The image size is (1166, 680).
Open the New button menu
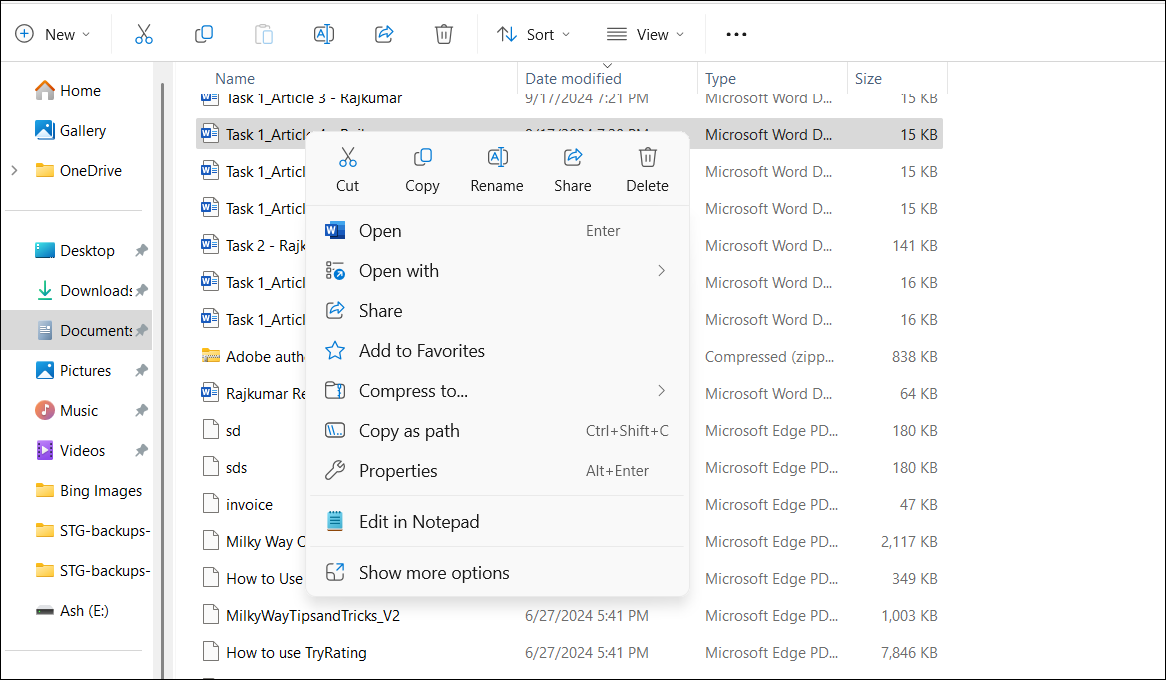point(53,34)
